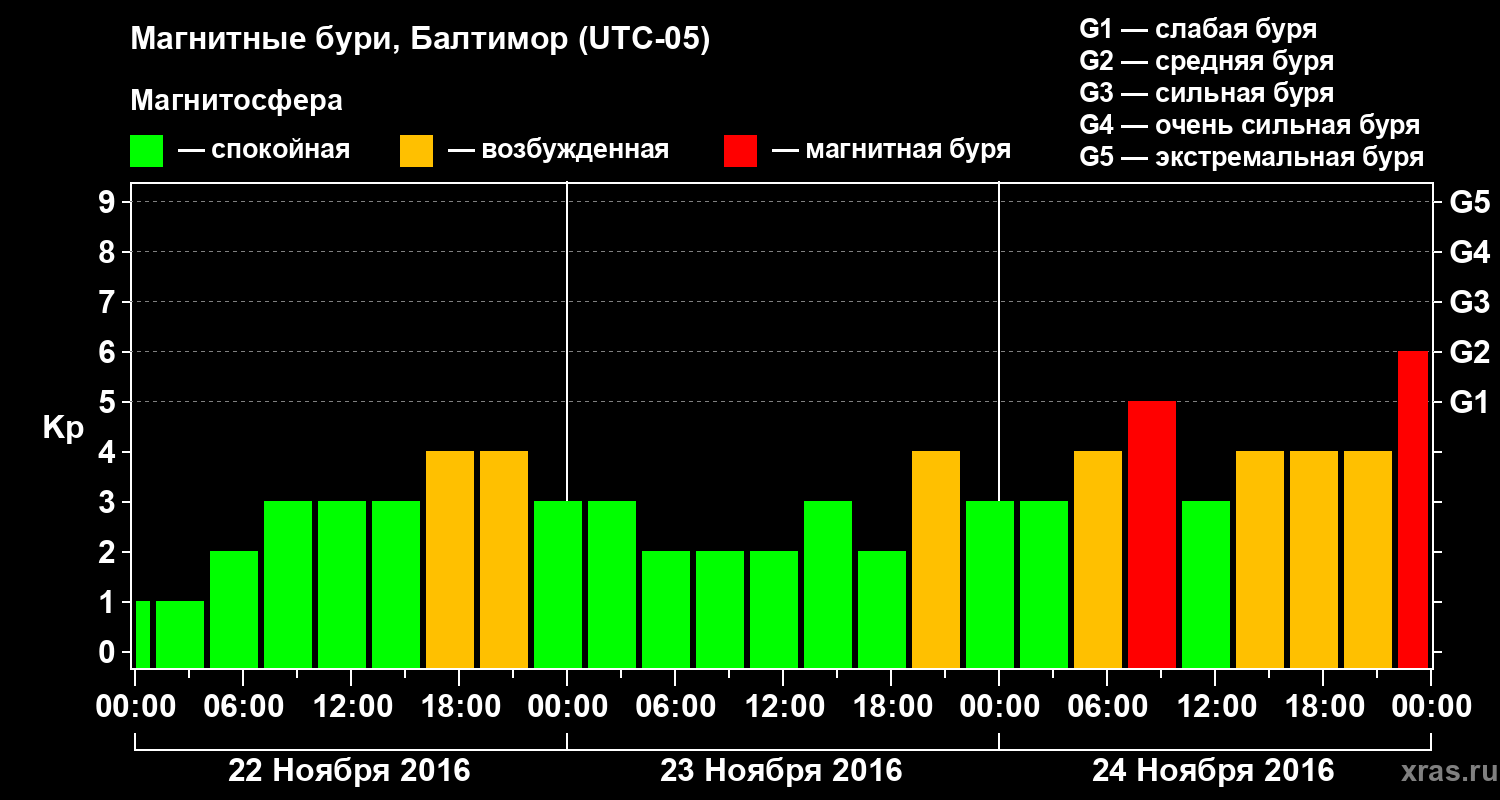Click the green bar between red and orange bars on 24 November

(x=1206, y=584)
